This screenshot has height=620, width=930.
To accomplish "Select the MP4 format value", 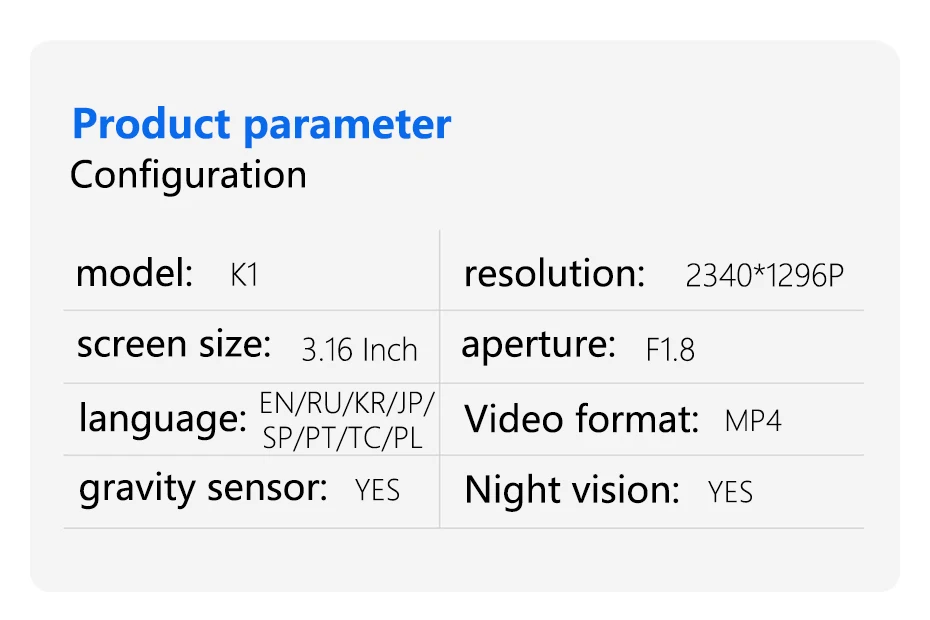I will 753,420.
